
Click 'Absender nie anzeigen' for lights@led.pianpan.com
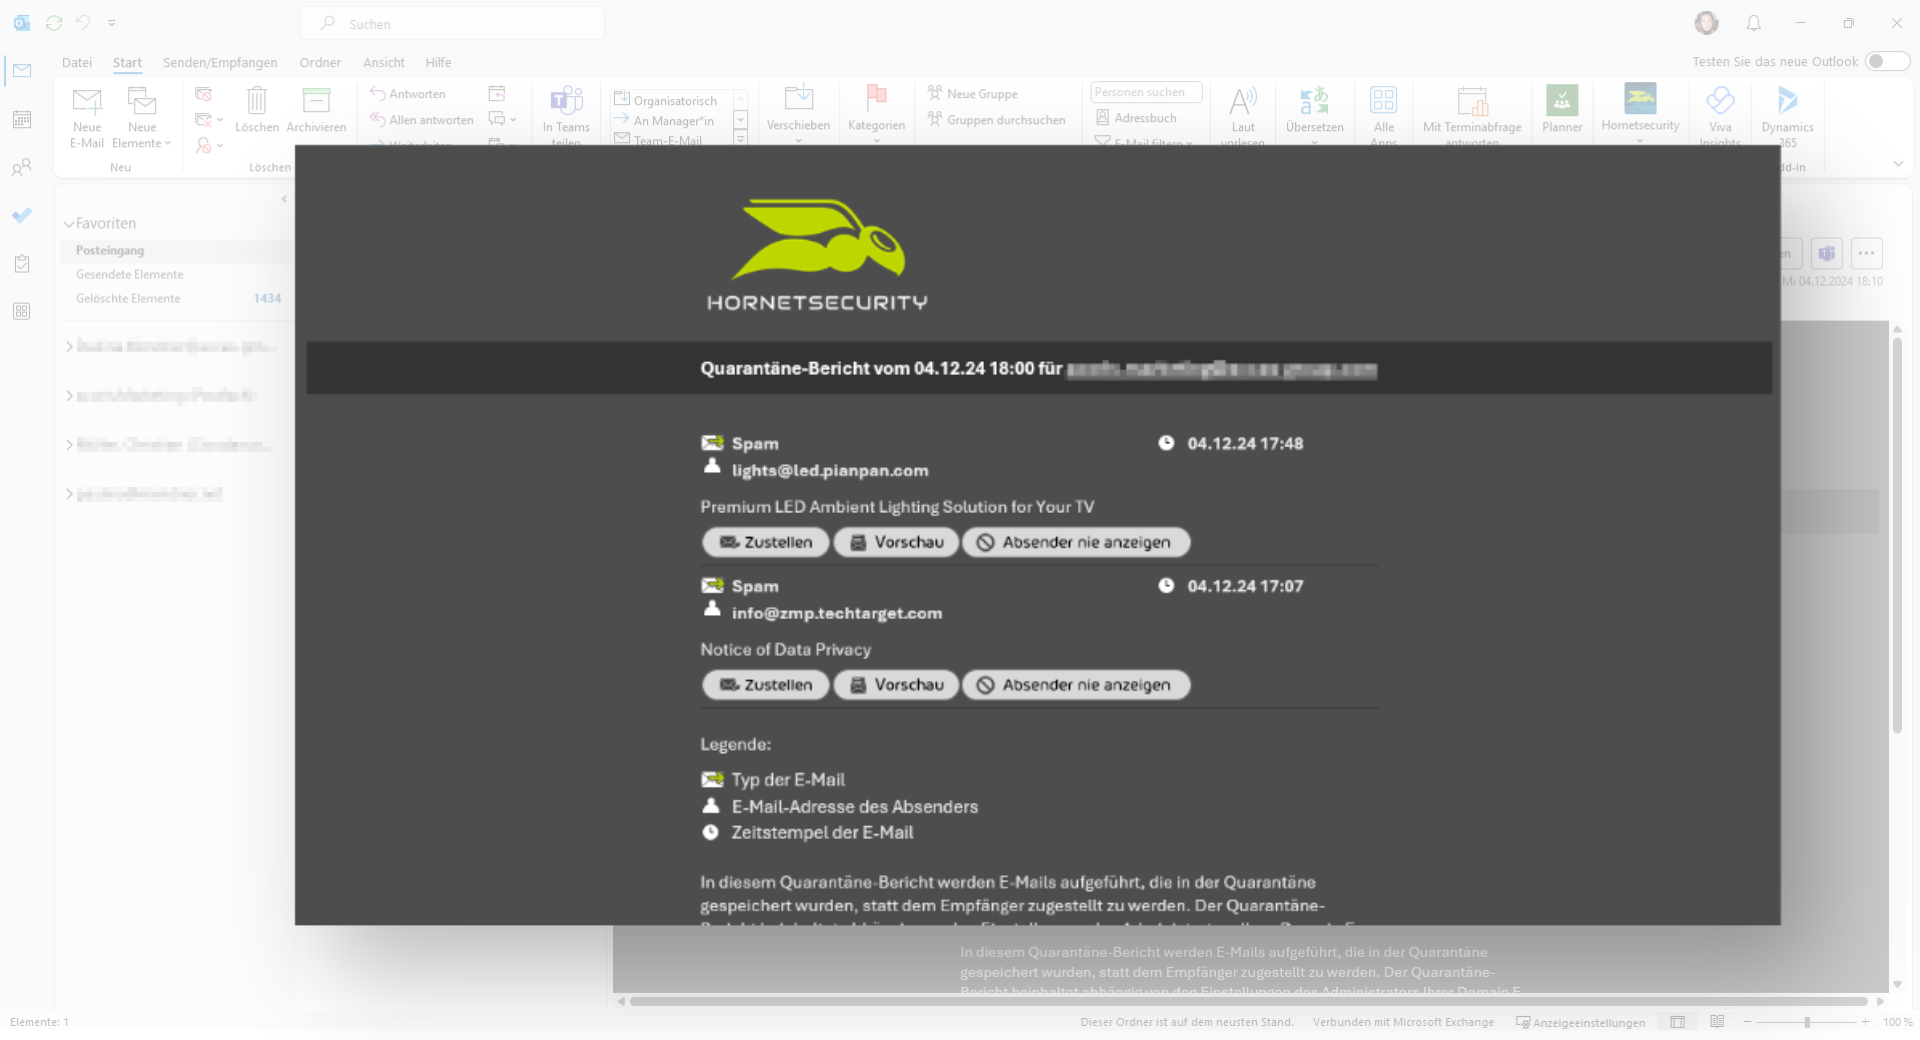(x=1076, y=542)
